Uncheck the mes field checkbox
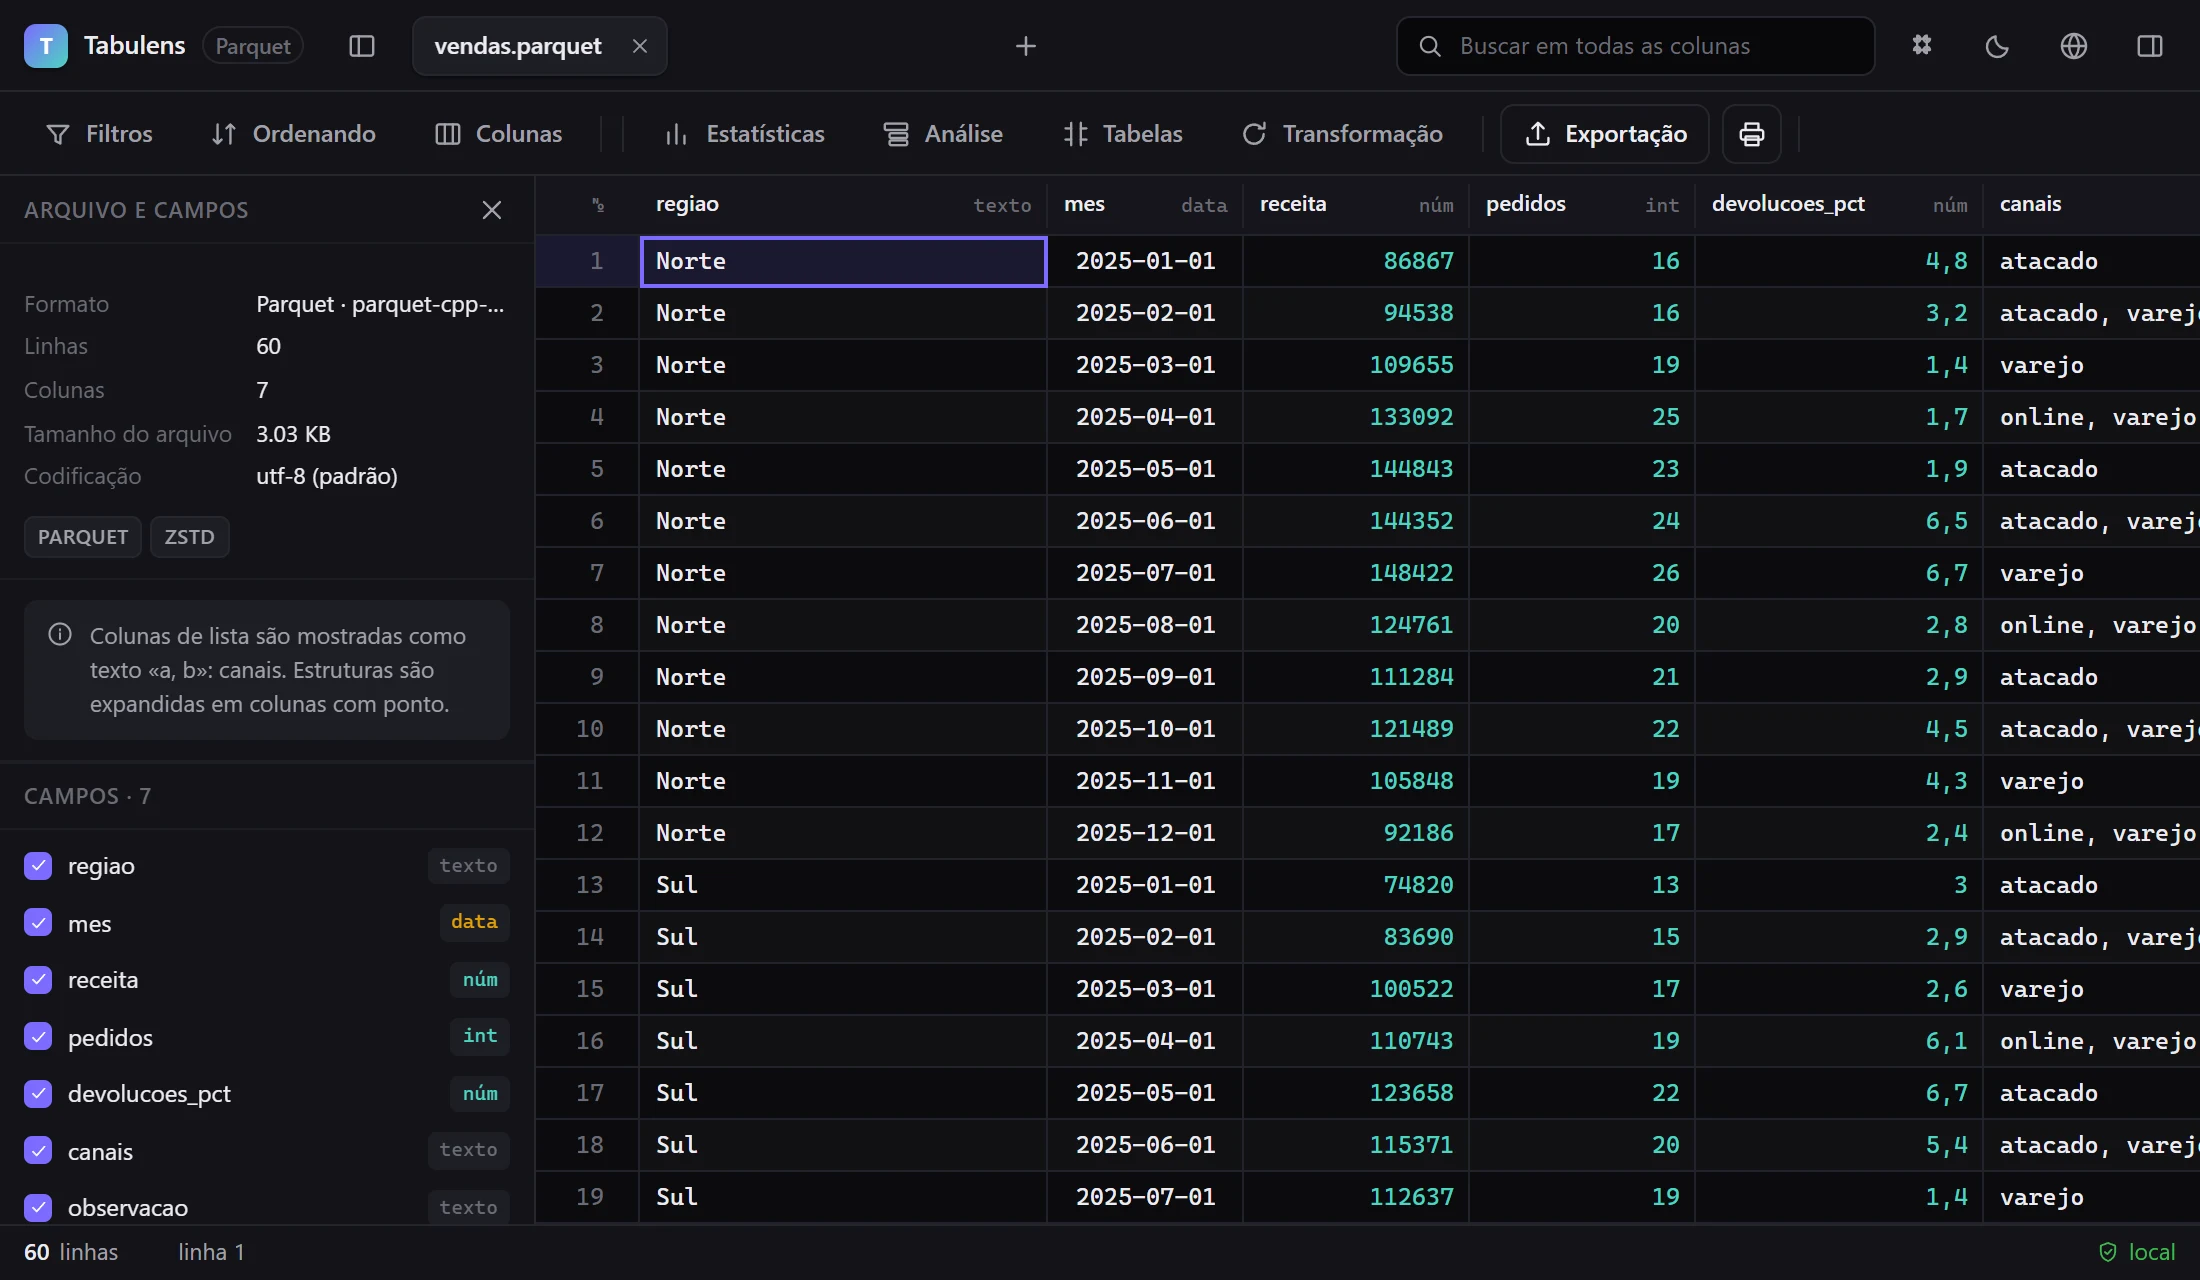Screen dimensions: 2200x1280 point(38,923)
